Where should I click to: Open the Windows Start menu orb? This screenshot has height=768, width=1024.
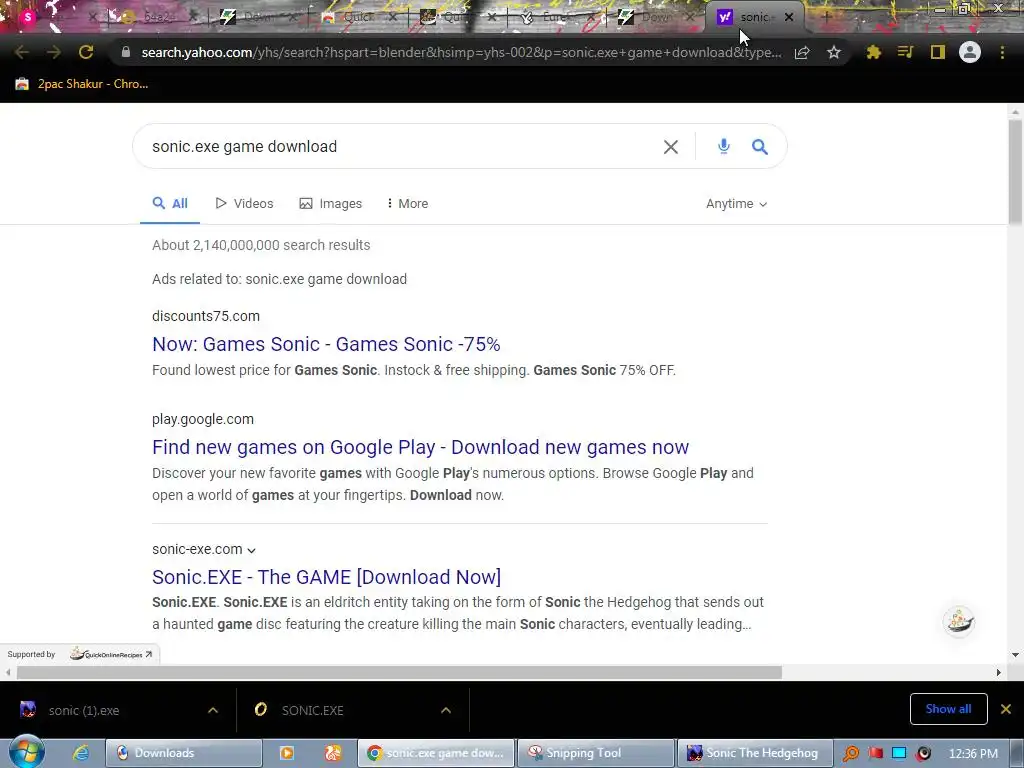click(x=25, y=752)
